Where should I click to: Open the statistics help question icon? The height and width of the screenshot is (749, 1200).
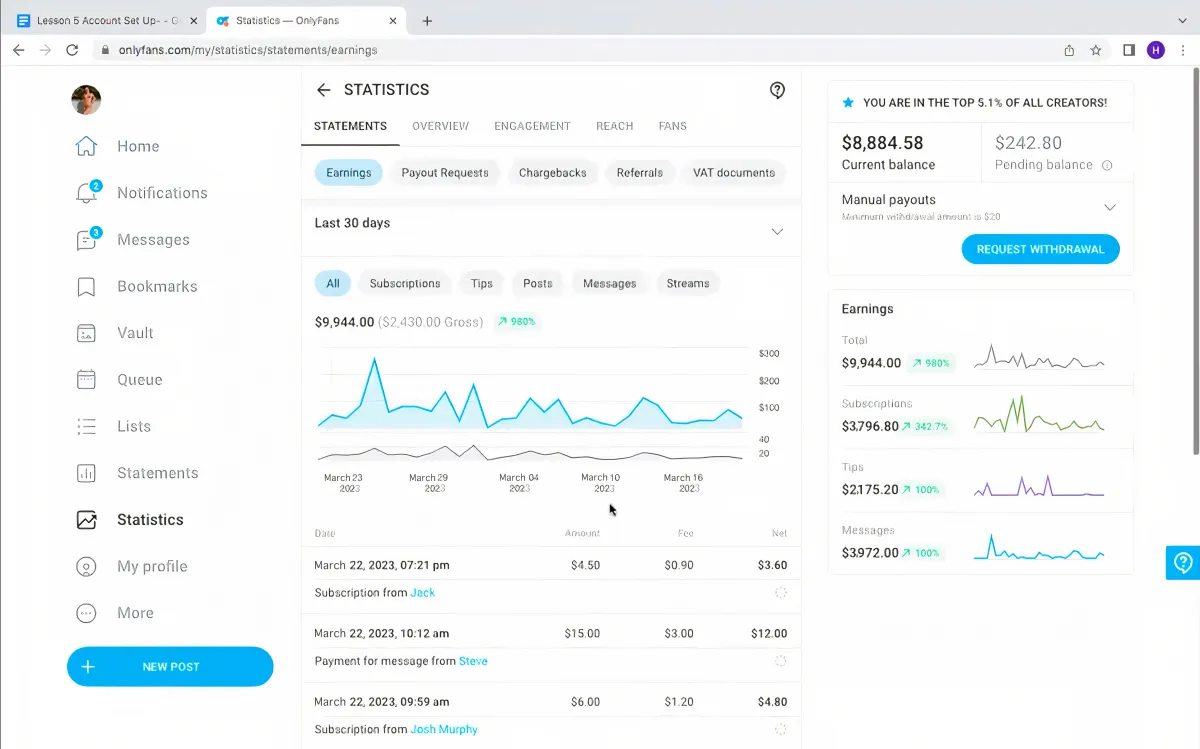pos(777,90)
